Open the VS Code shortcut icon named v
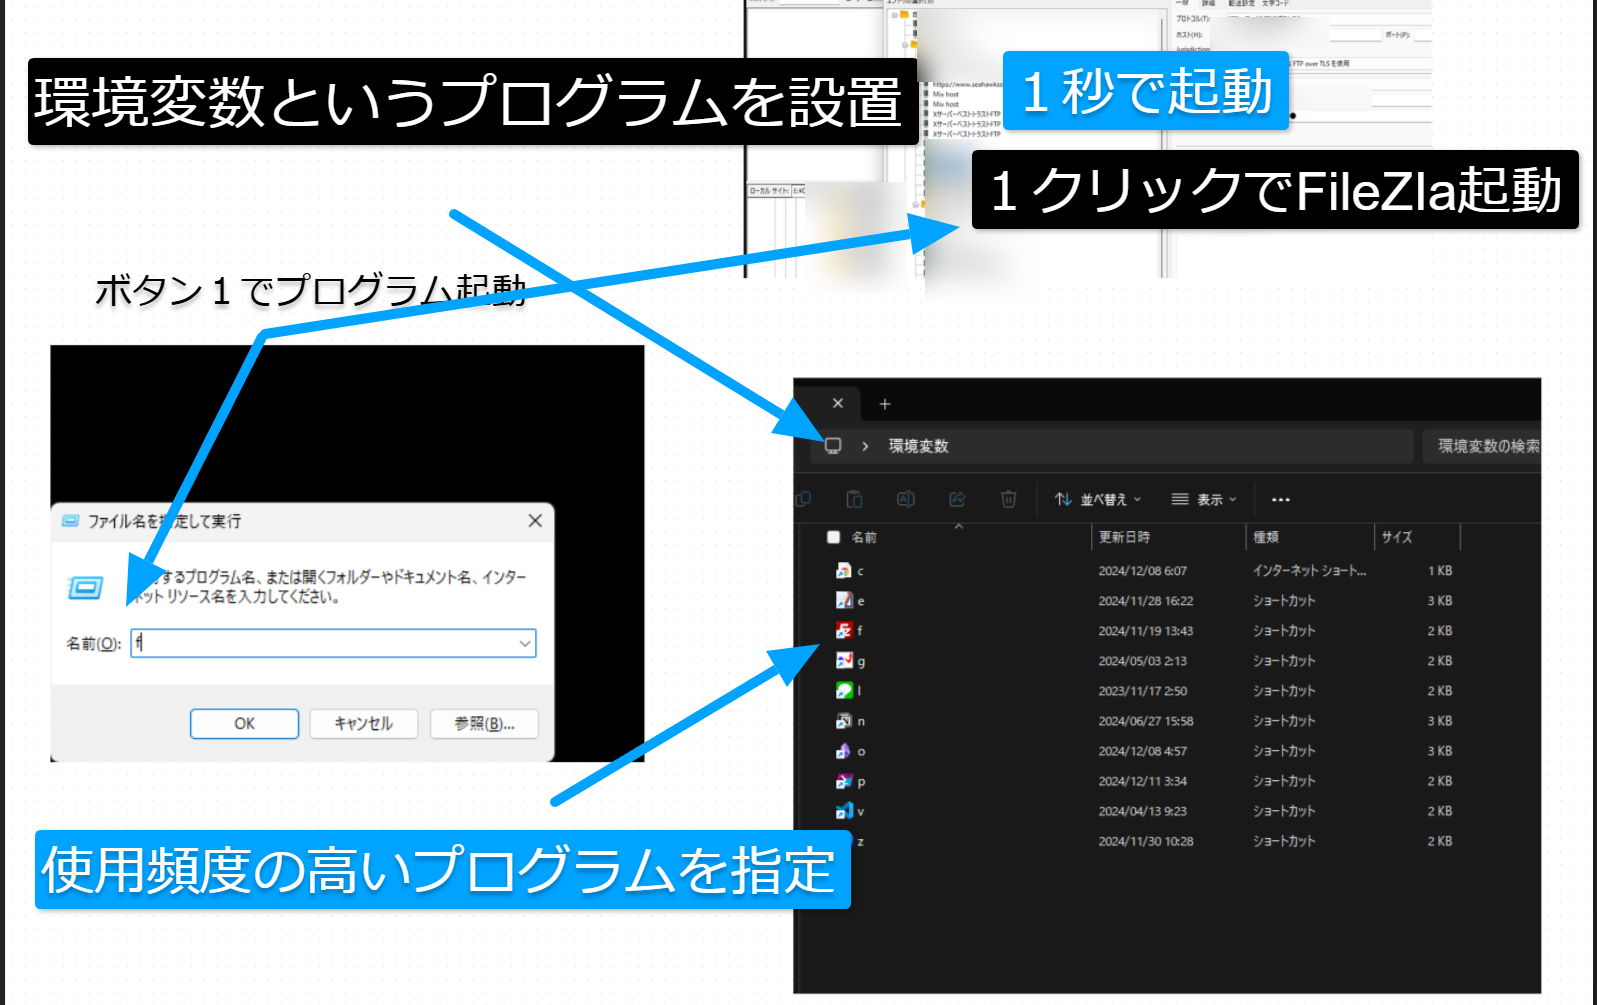Viewport: 1597px width, 1005px height. click(x=844, y=811)
